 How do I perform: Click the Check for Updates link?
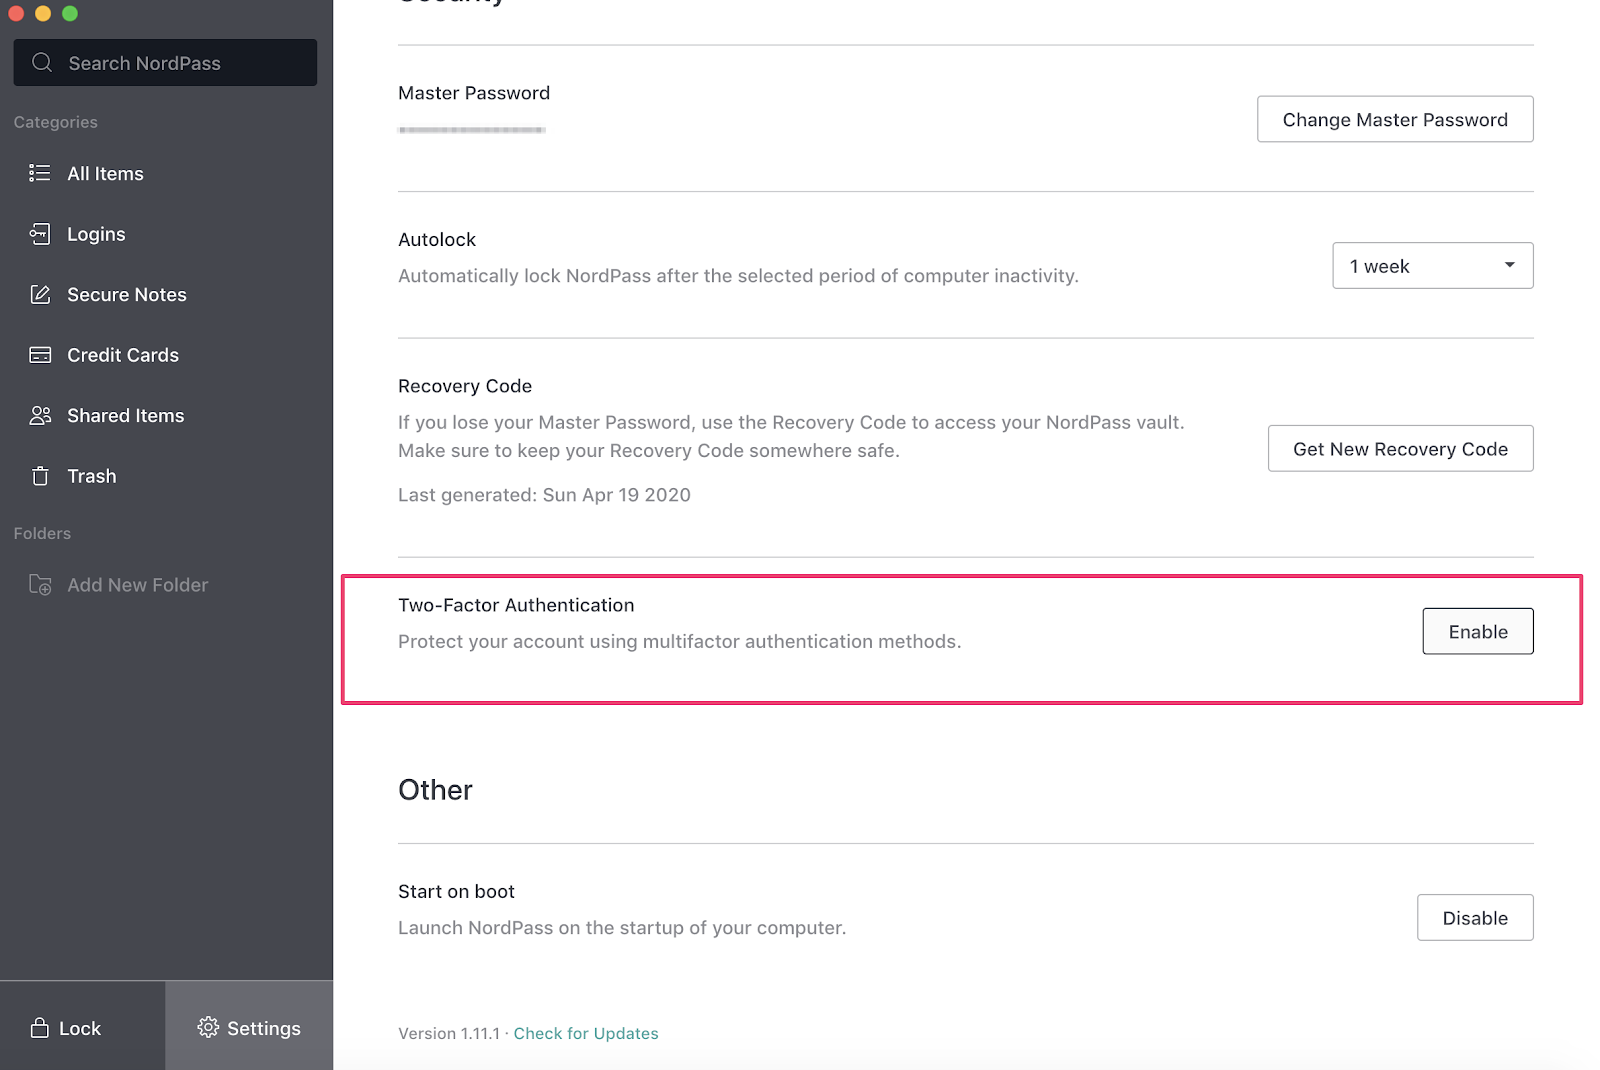[586, 1033]
